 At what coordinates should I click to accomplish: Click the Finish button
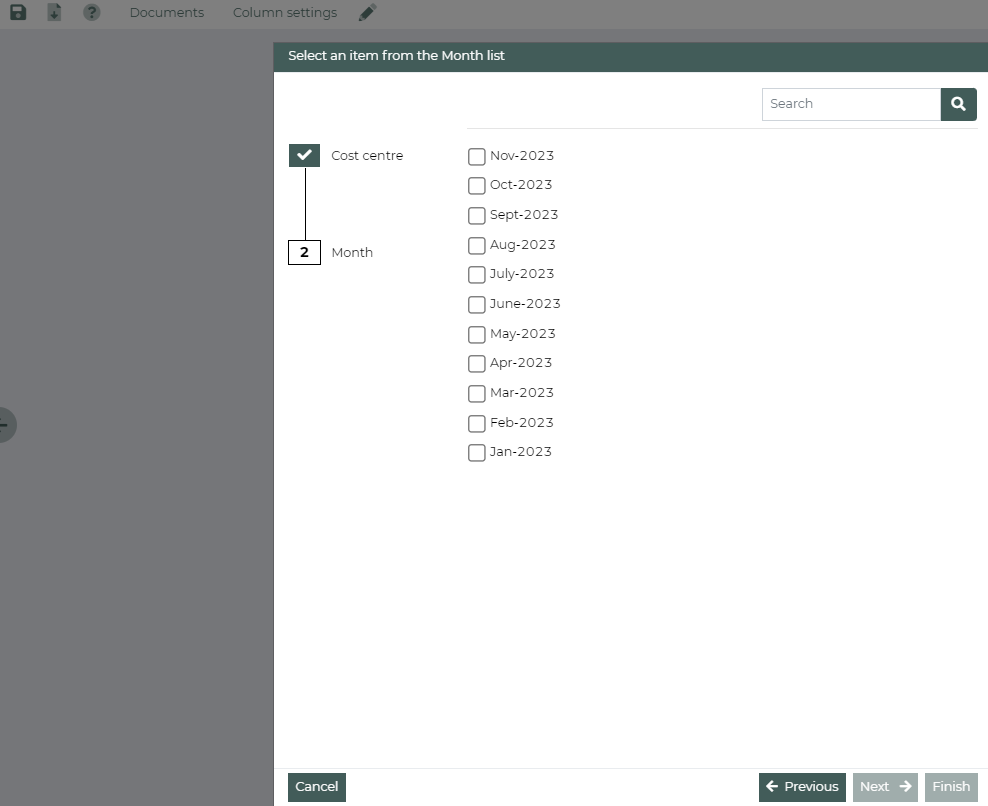(x=951, y=787)
